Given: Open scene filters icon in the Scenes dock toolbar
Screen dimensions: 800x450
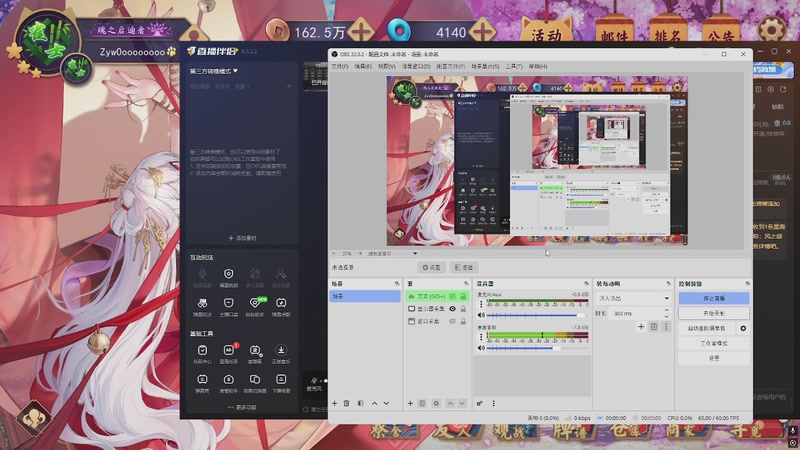Looking at the screenshot, I should pos(360,403).
